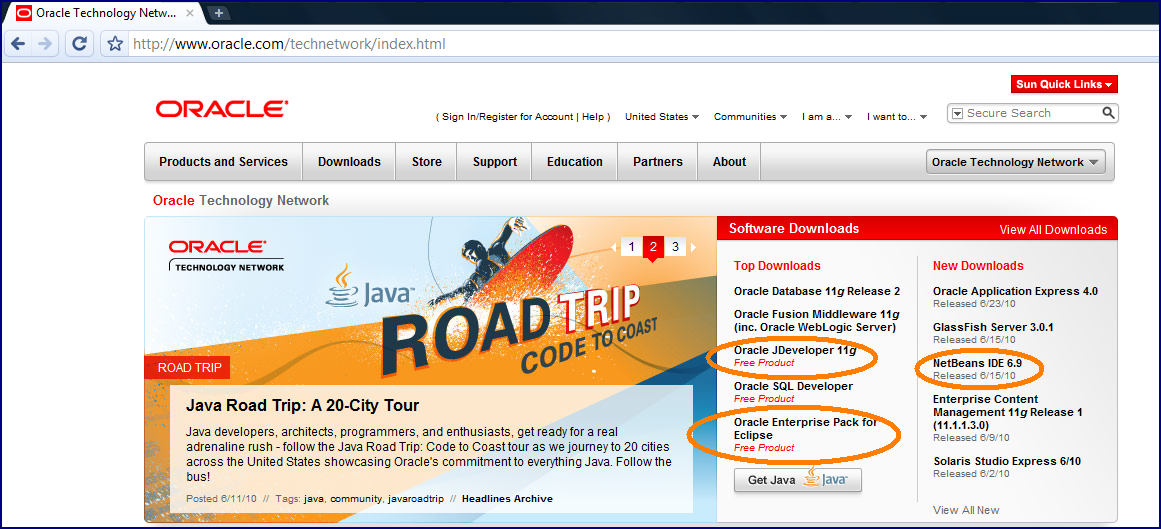Go to previous slide with left arrow
1161x529 pixels.
(x=613, y=247)
